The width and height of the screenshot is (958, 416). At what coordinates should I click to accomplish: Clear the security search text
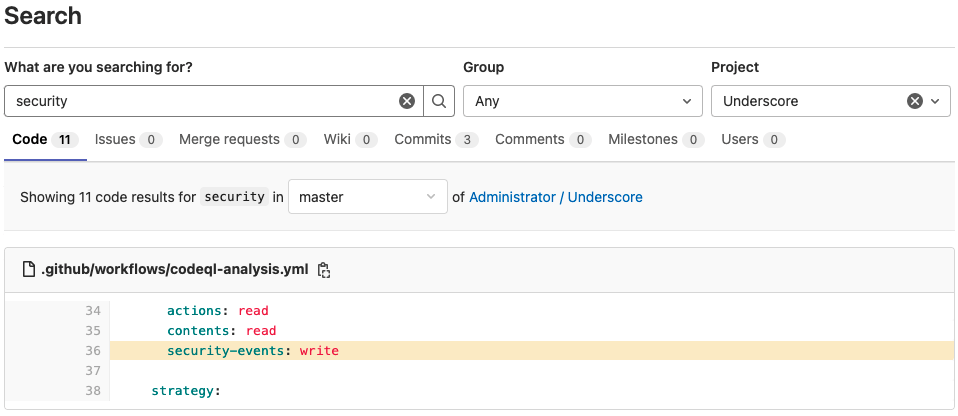(x=407, y=101)
